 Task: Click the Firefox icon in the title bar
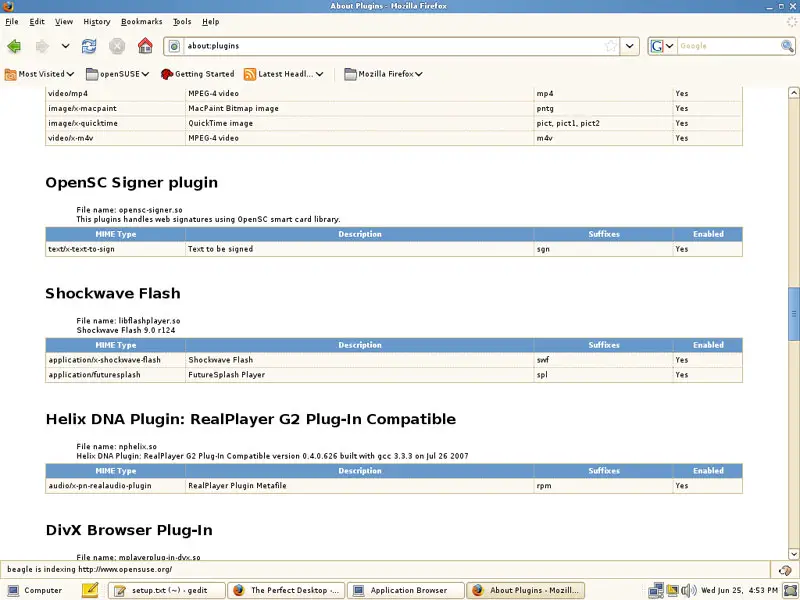pos(7,6)
